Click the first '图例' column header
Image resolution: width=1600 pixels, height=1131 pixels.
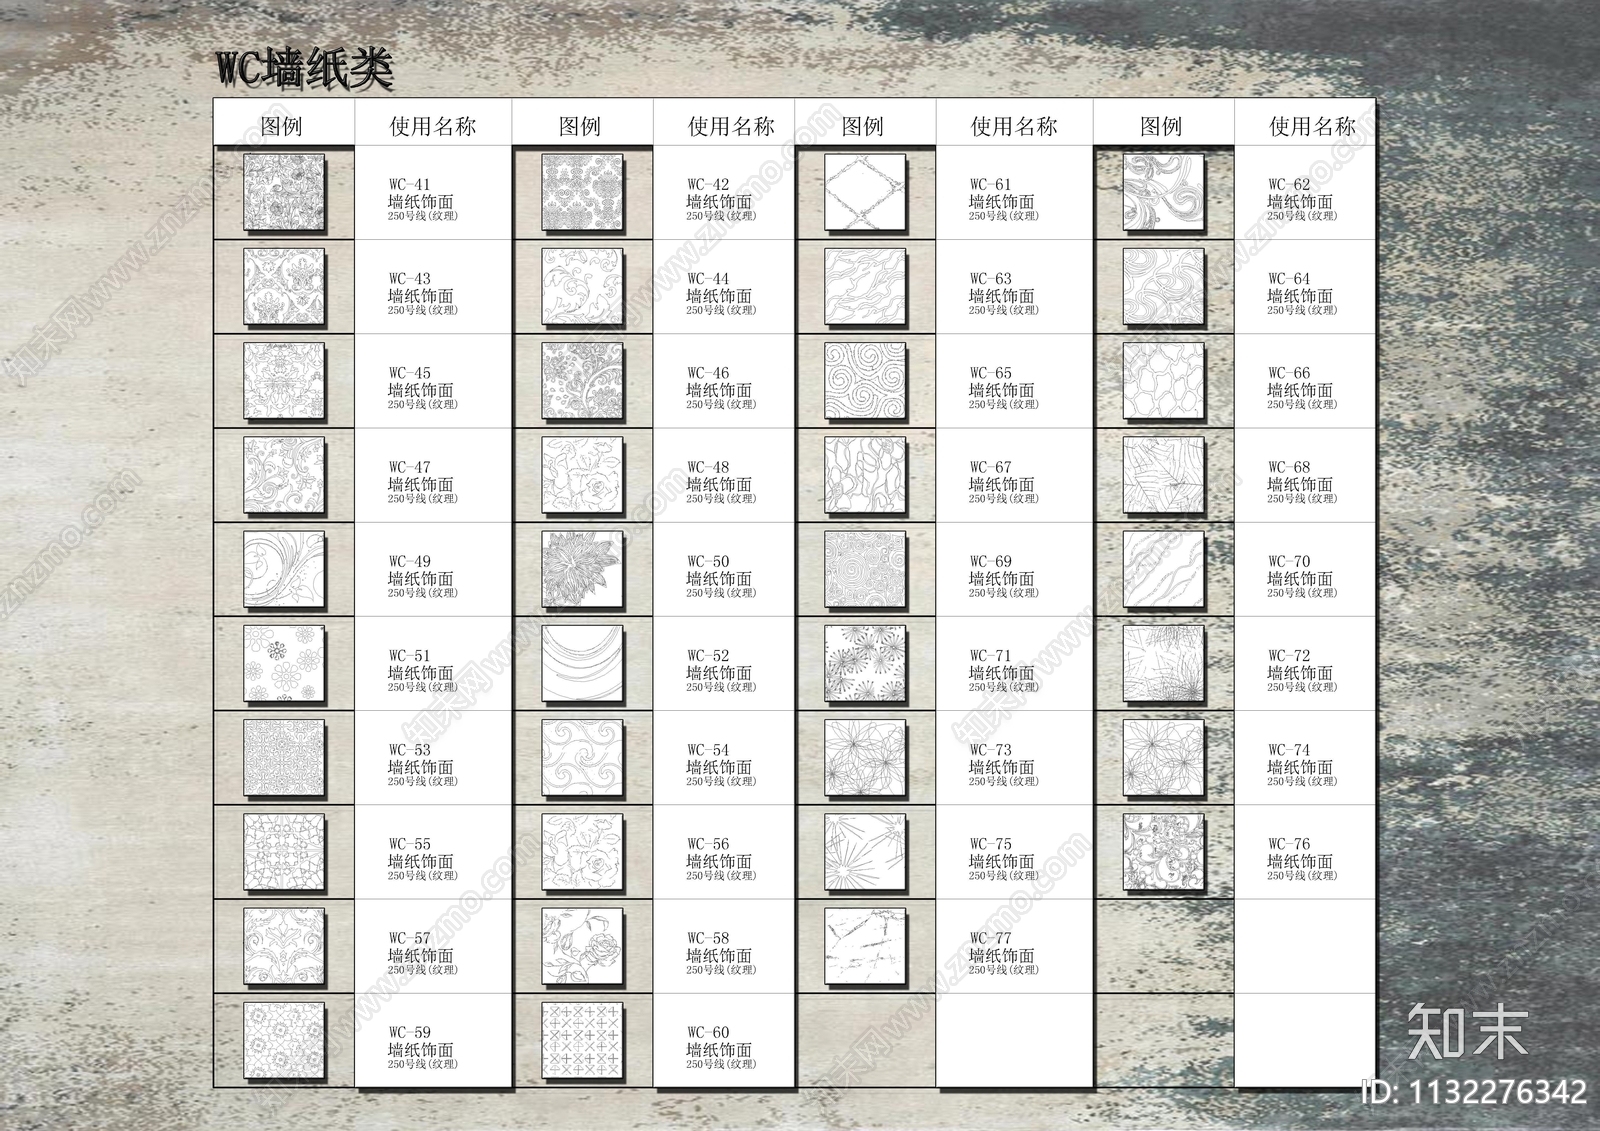pos(281,126)
